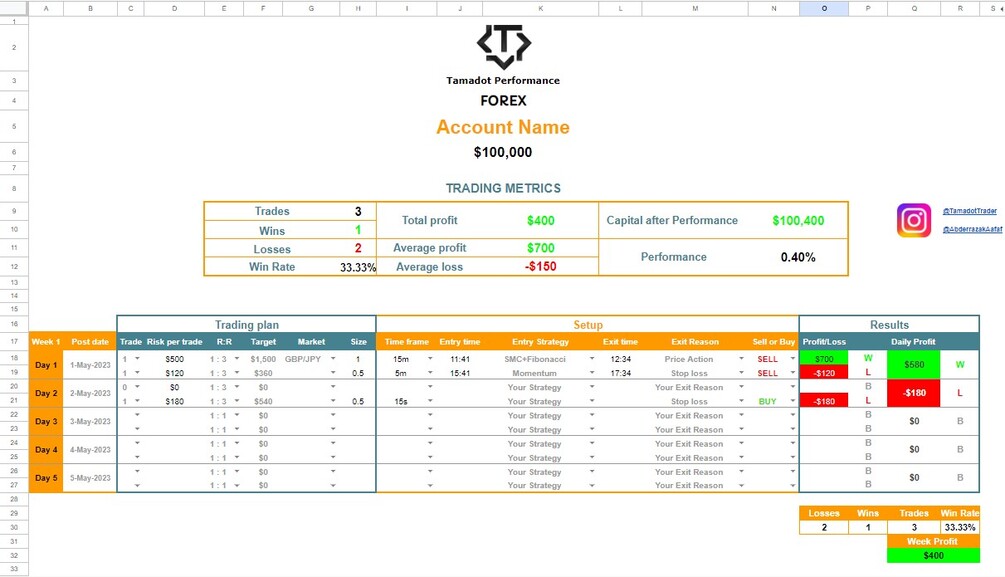Click the Risk per trade column header

coord(174,342)
